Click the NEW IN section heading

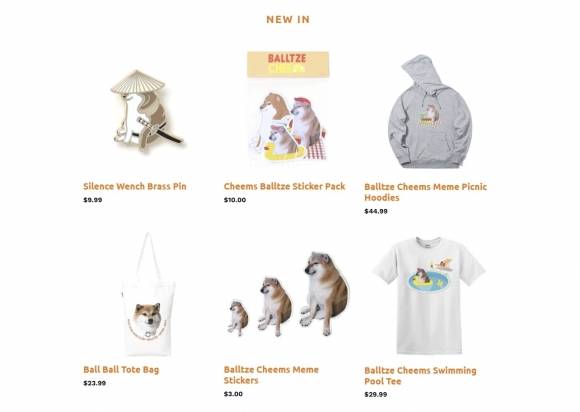pyautogui.click(x=288, y=20)
